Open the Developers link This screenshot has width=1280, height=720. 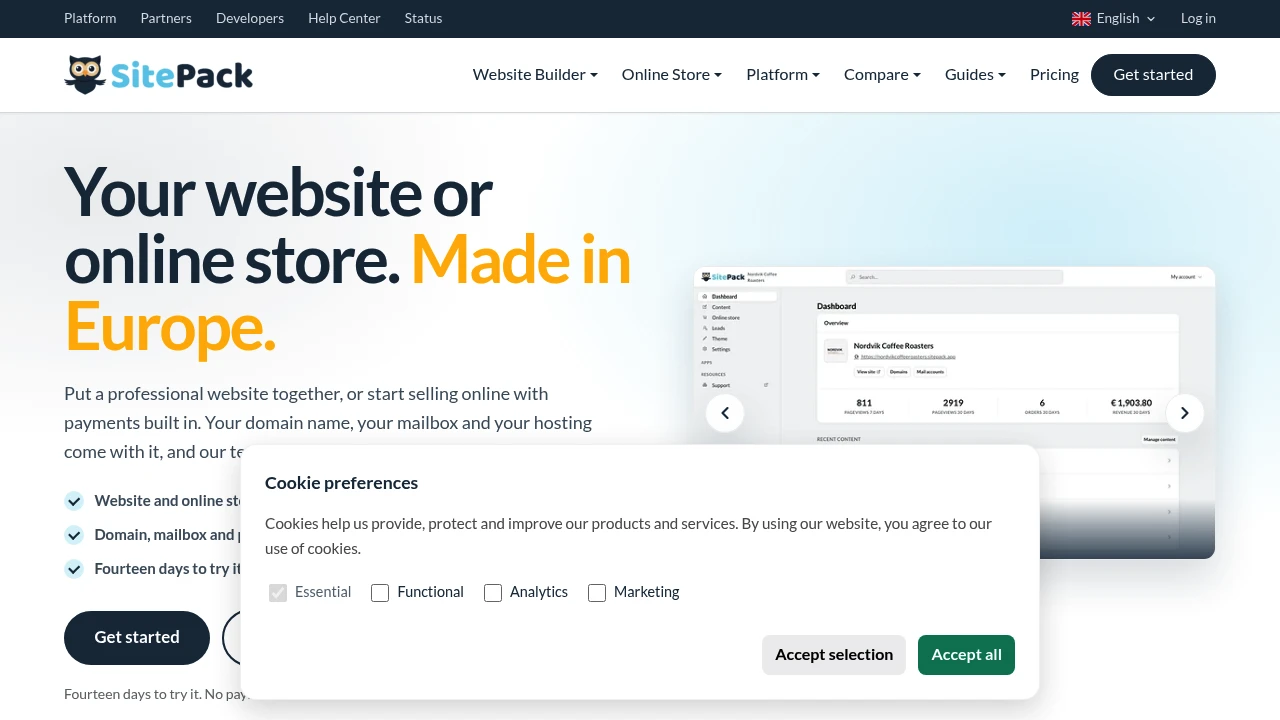250,18
